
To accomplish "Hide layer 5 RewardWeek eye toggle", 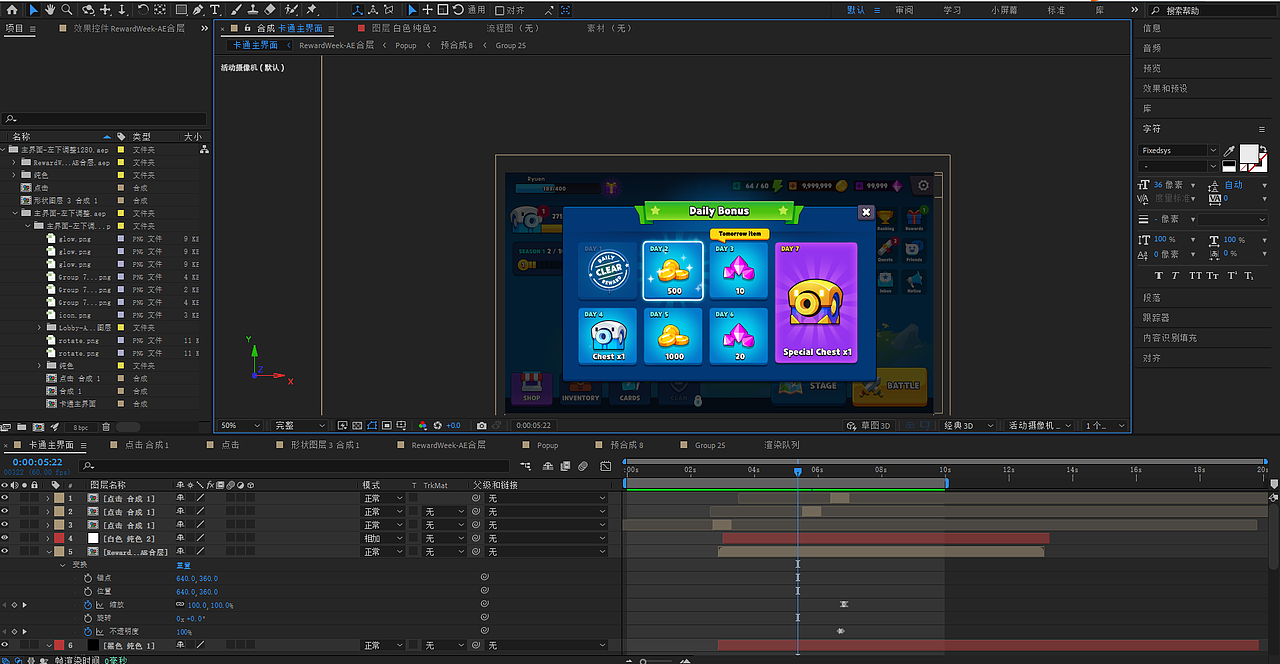I will point(5,552).
